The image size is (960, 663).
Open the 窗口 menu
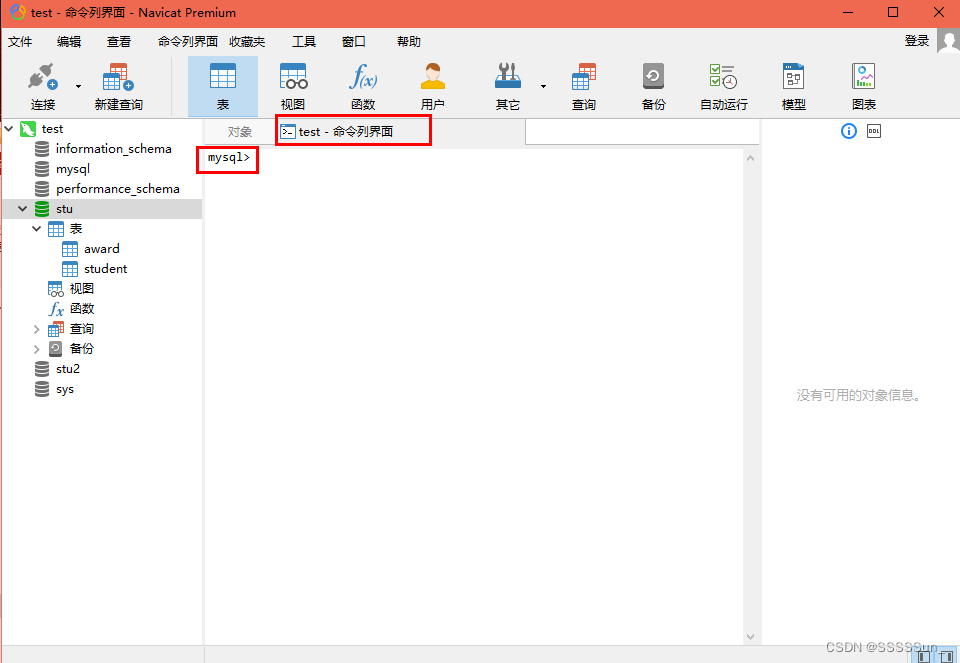[354, 42]
